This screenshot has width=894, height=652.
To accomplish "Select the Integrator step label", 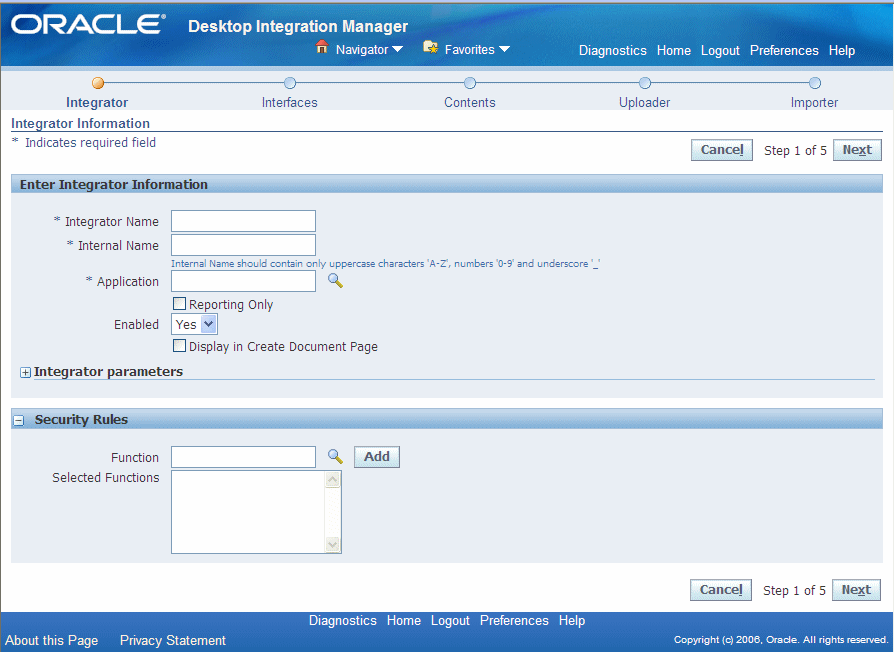I will (x=97, y=103).
